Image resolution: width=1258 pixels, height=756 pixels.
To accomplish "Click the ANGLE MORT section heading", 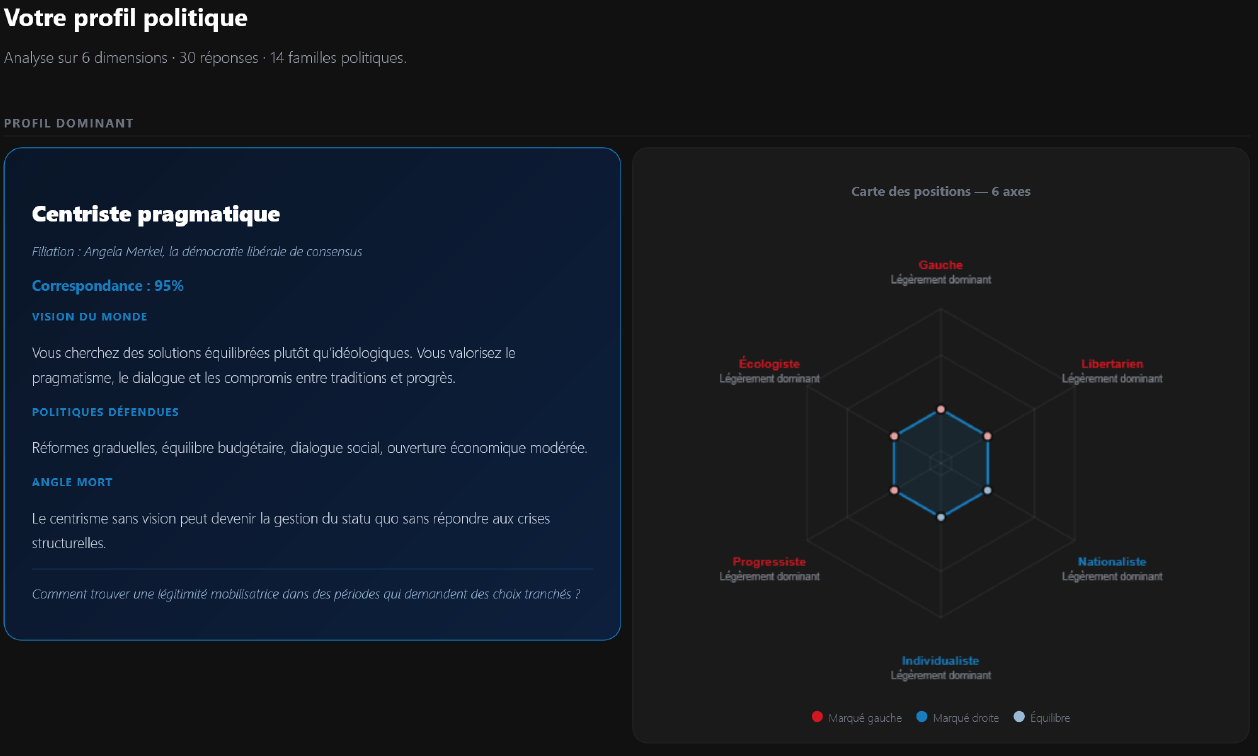I will coord(72,482).
